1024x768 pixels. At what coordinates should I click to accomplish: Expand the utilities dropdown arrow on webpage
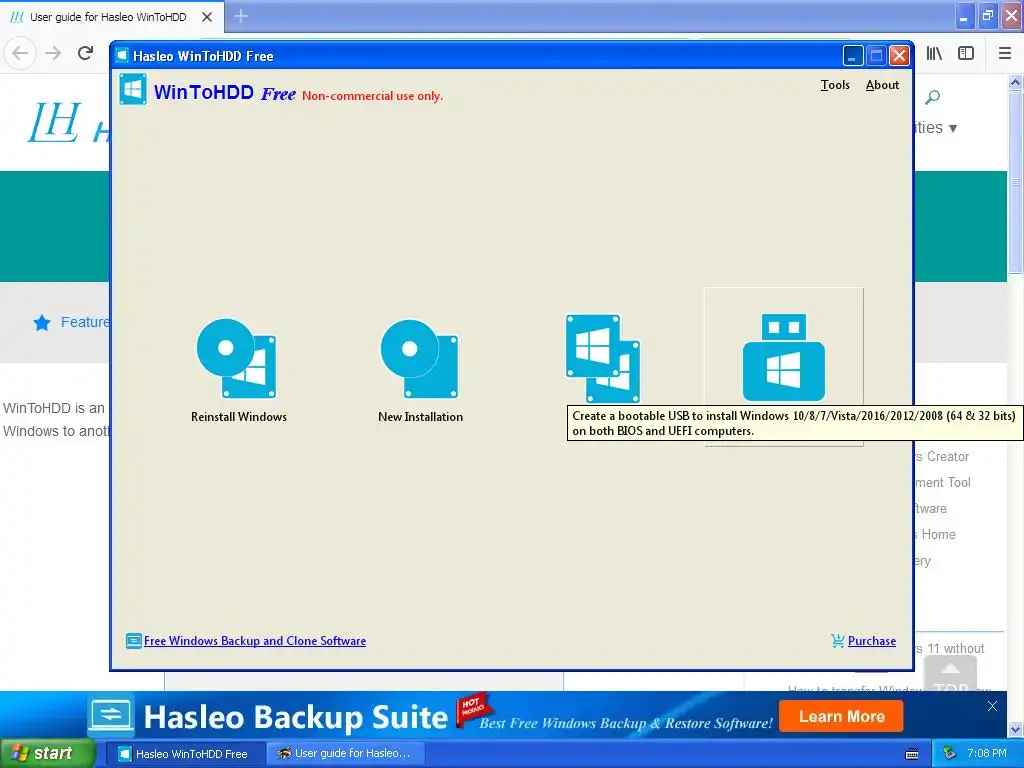953,128
